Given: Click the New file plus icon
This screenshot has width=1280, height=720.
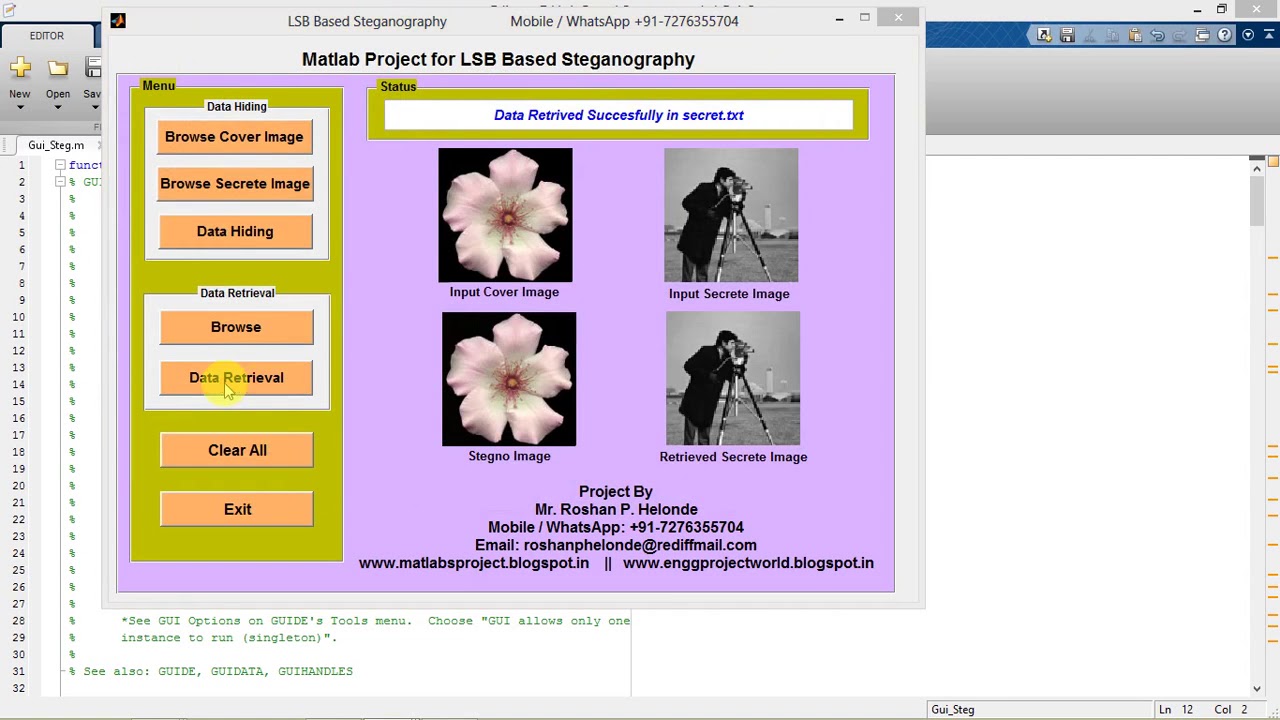Looking at the screenshot, I should point(20,68).
